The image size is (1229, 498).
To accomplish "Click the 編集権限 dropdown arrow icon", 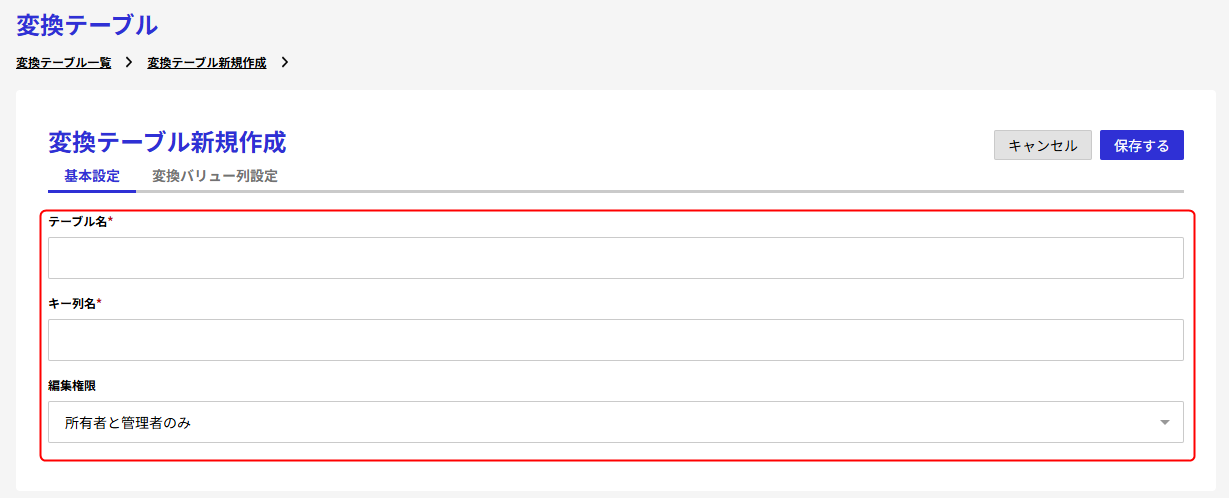I will (x=1164, y=422).
